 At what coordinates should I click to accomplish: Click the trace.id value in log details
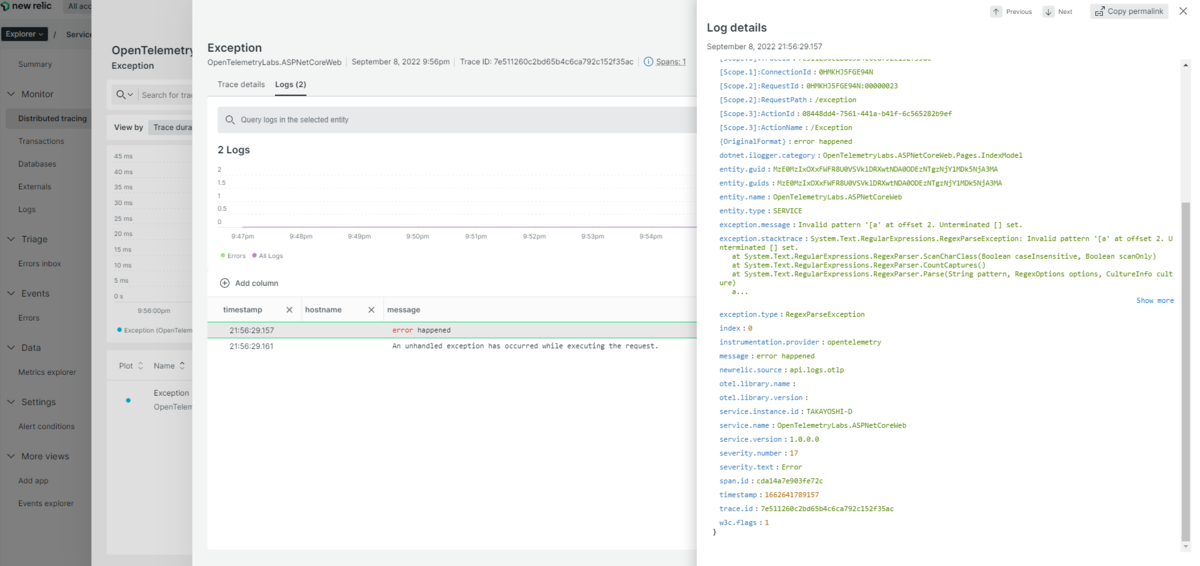pos(827,509)
